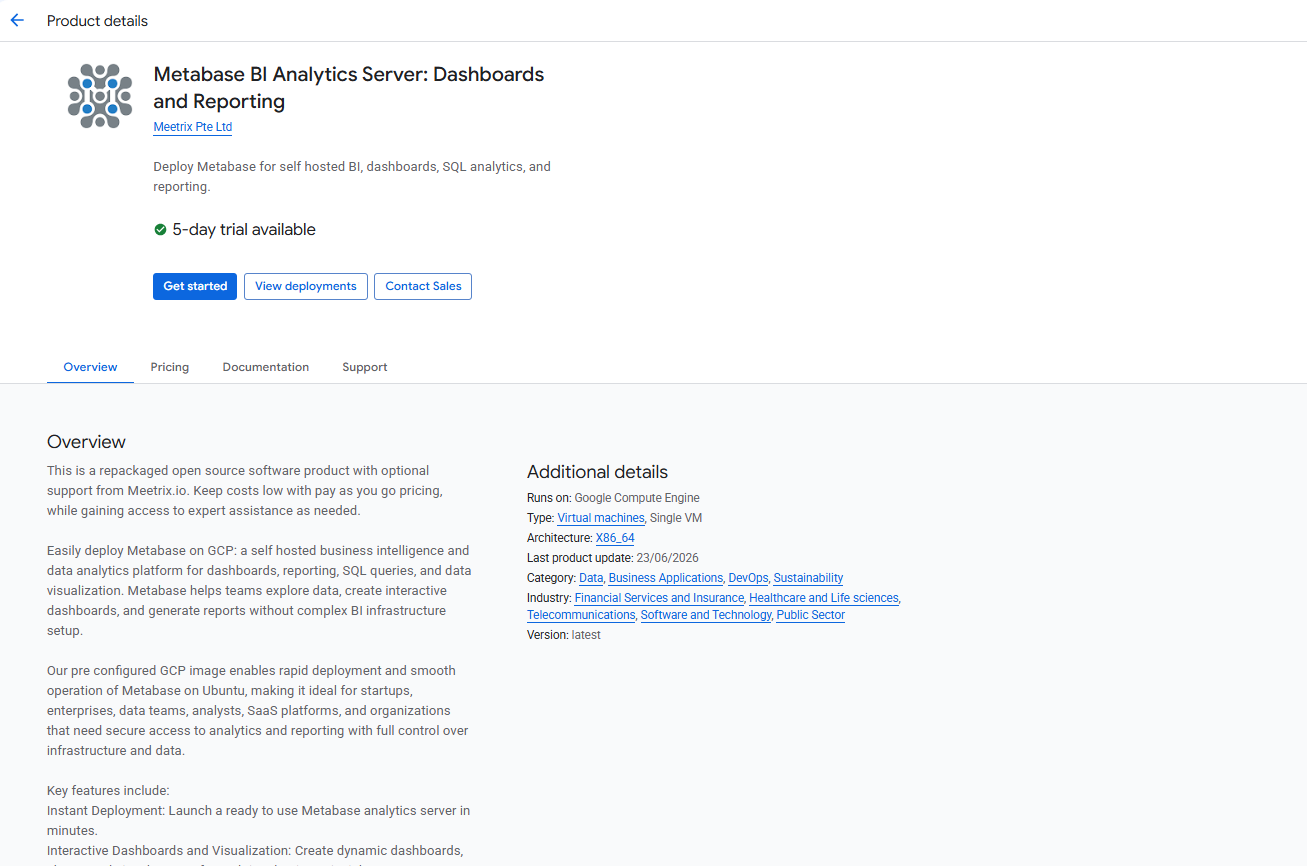The height and width of the screenshot is (866, 1307).
Task: Open the Public Sector industry link
Action: 811,615
